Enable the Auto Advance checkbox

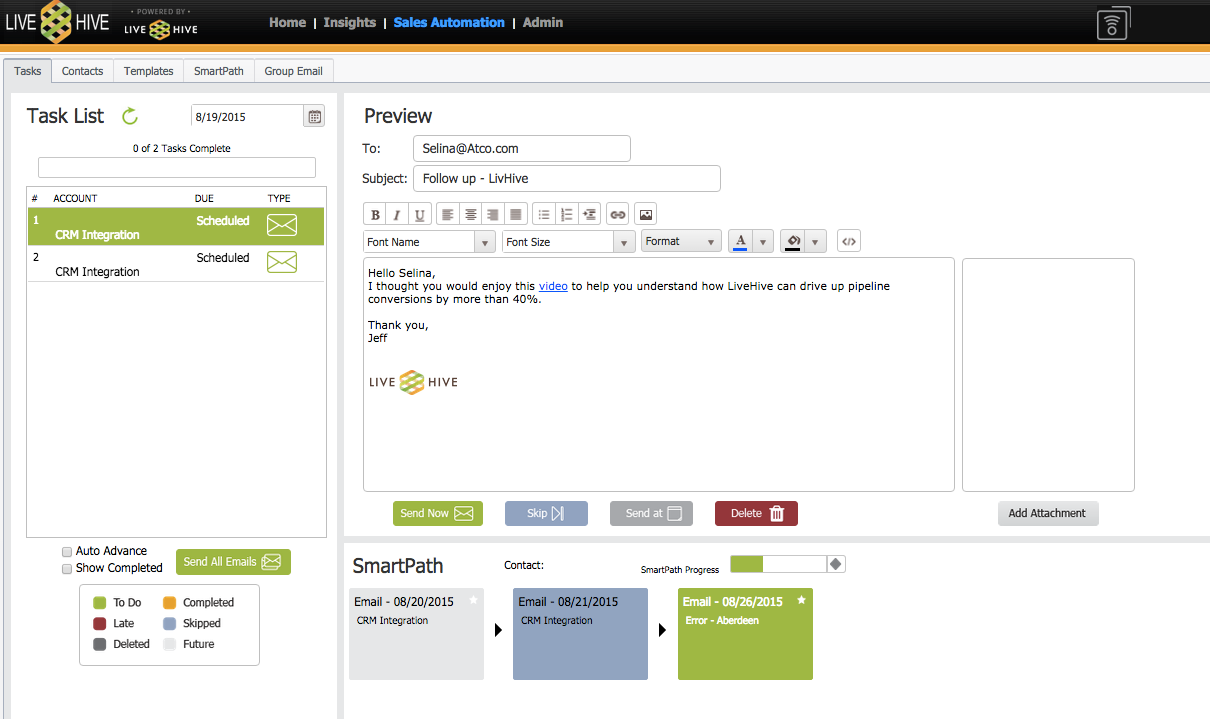click(x=67, y=551)
